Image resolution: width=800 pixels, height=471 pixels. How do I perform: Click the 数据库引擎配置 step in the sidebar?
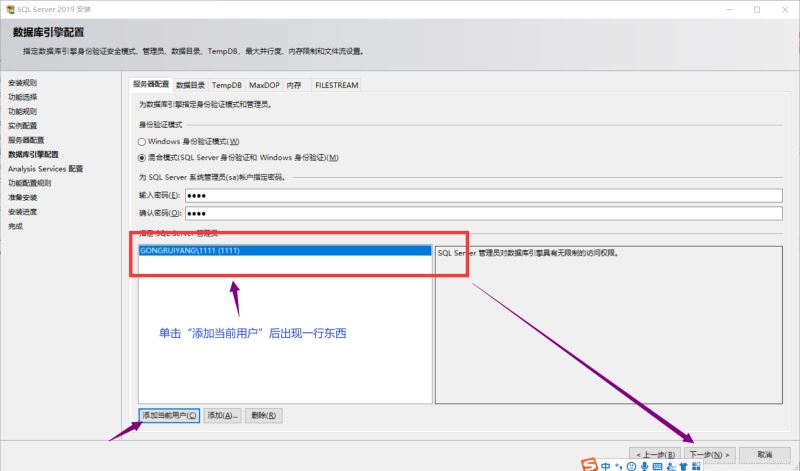(33, 154)
